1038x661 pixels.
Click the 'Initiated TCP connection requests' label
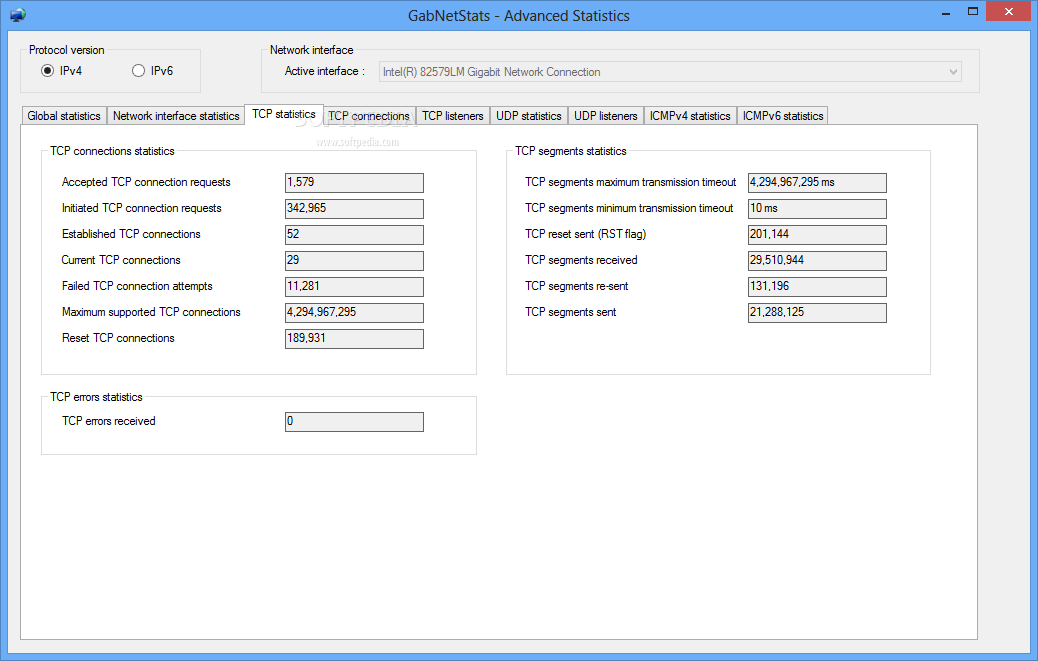[x=142, y=208]
